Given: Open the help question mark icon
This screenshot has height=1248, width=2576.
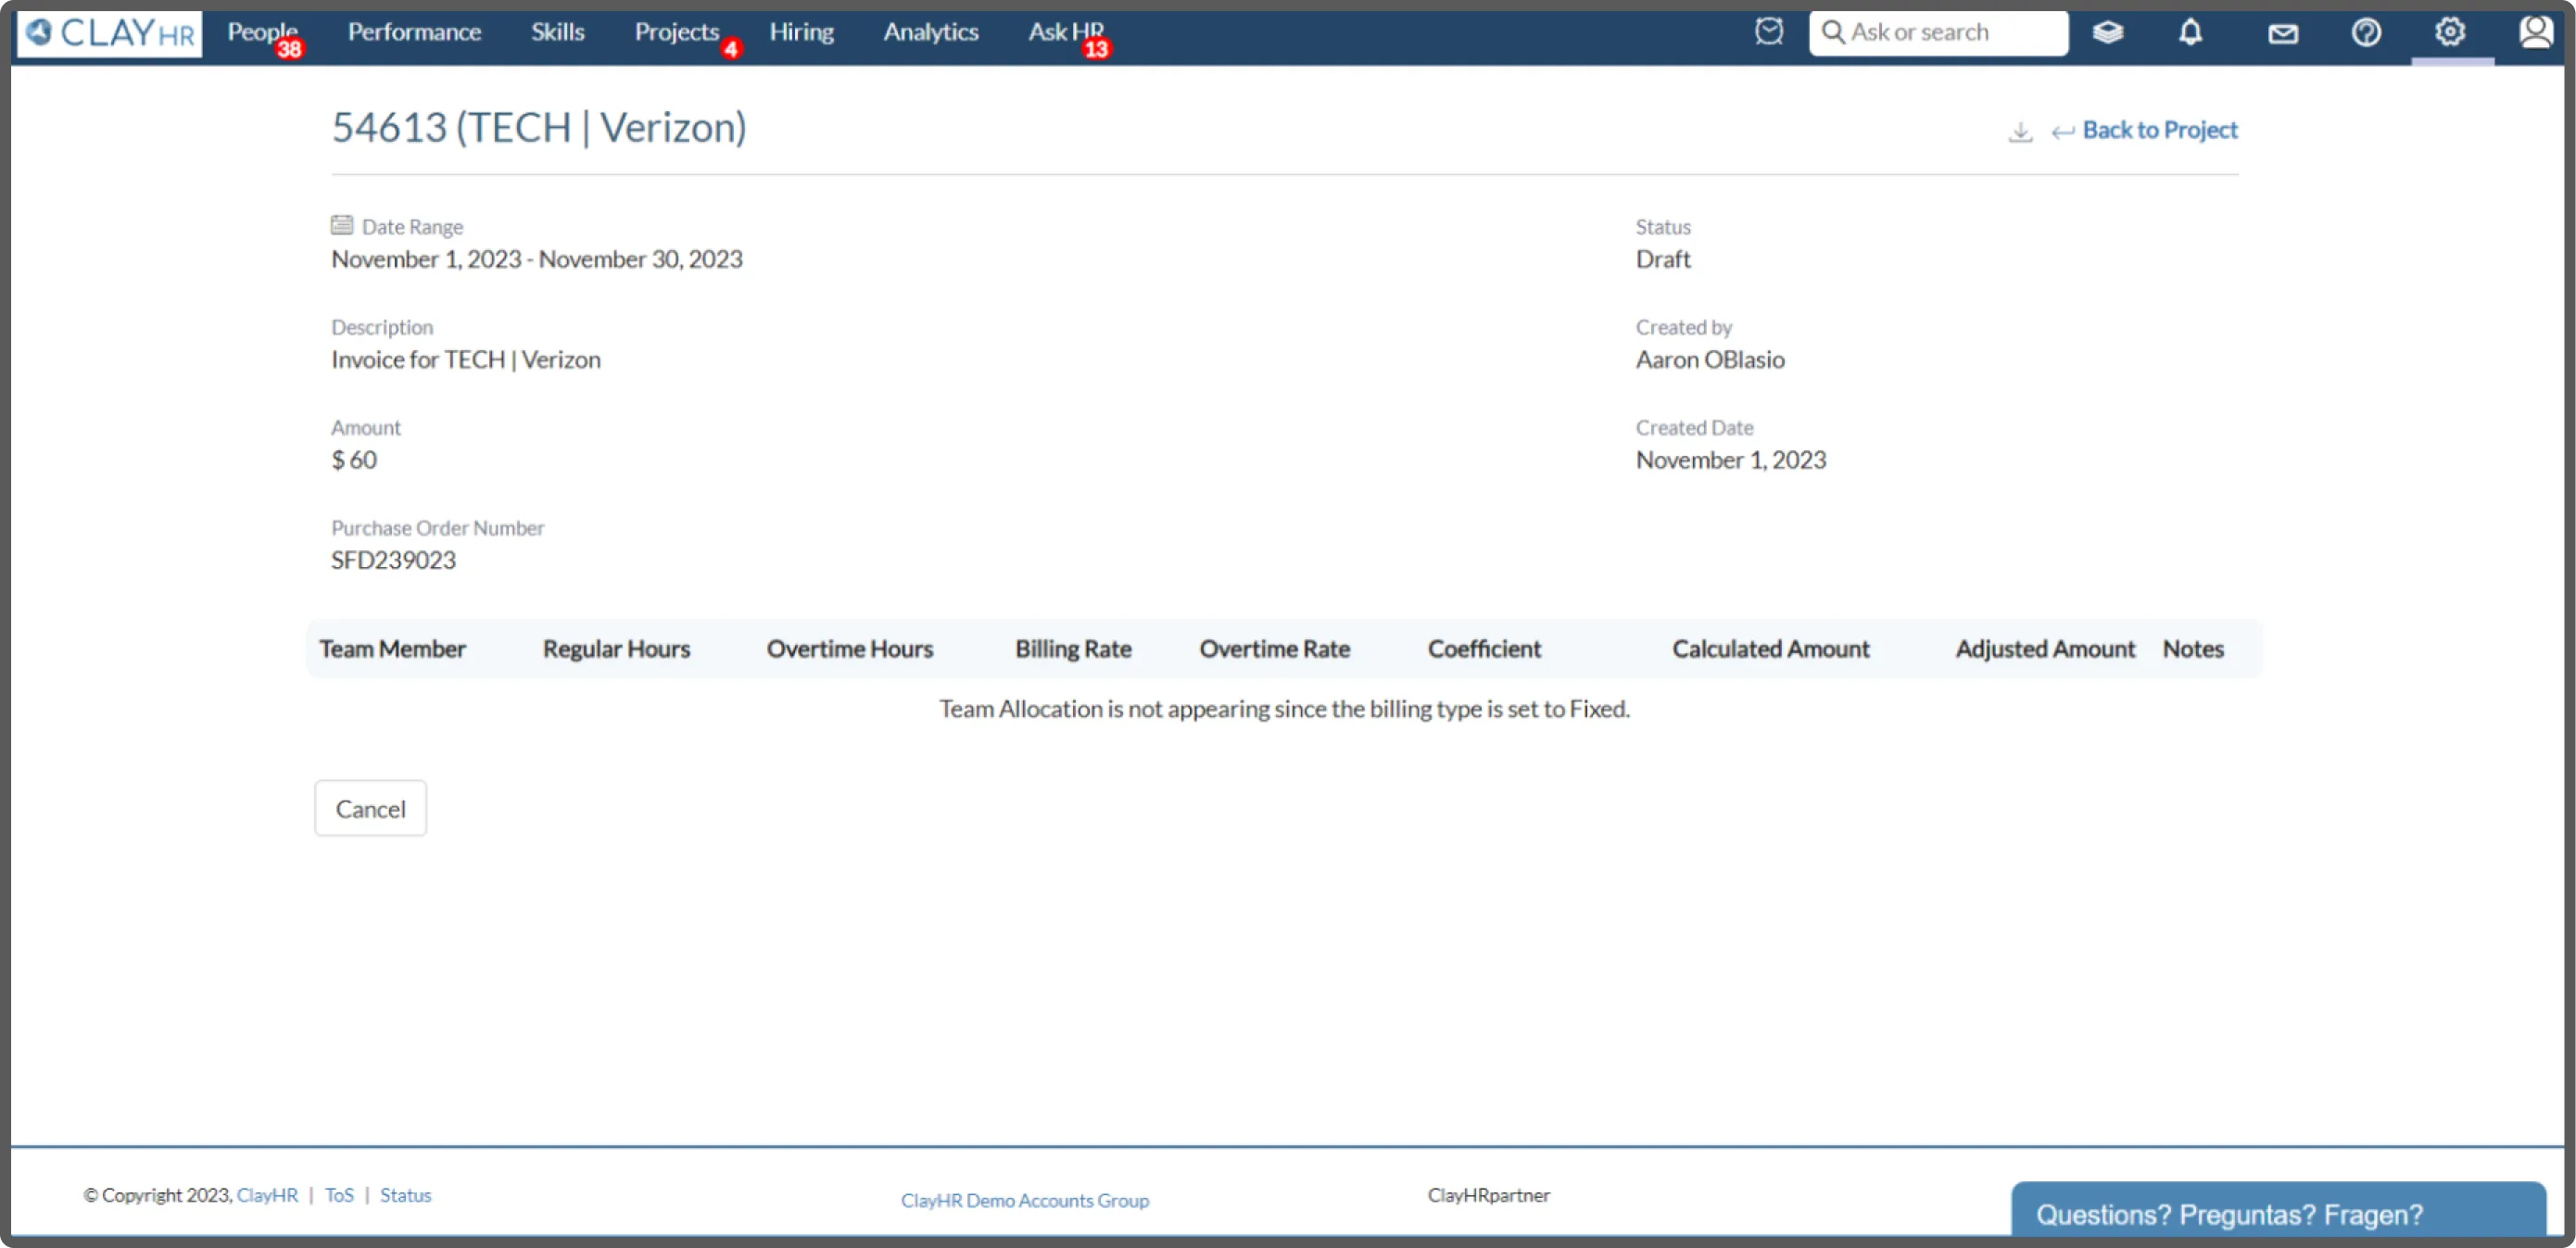Looking at the screenshot, I should point(2365,33).
